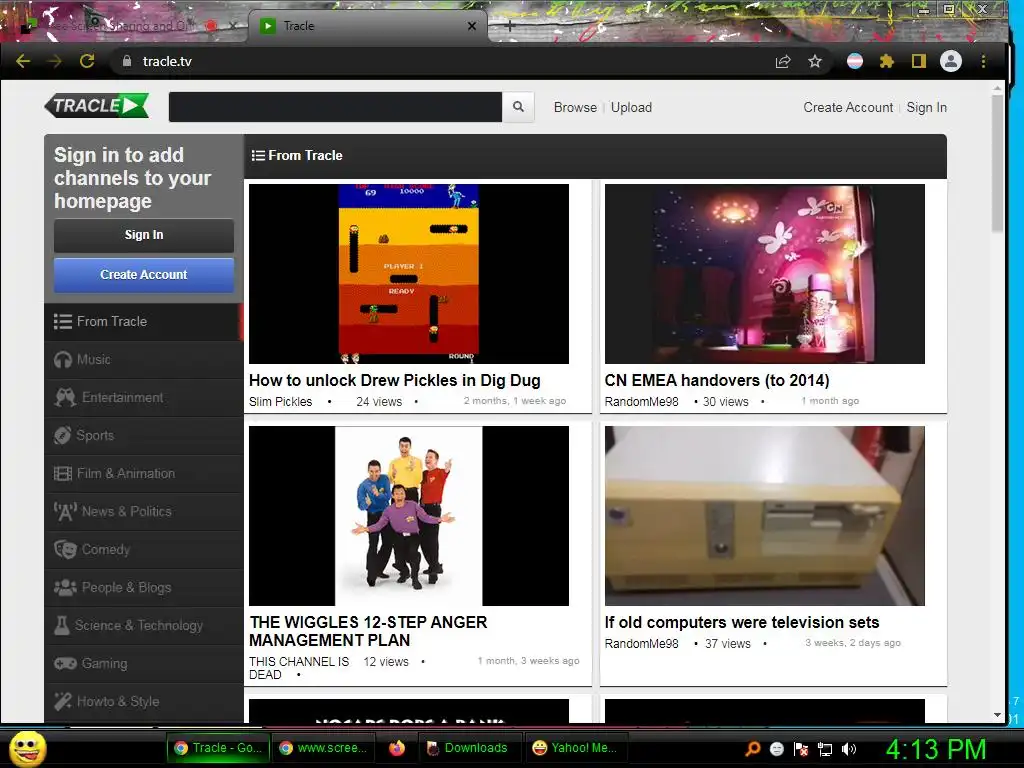Open 'If old computers were television sets' title
The width and height of the screenshot is (1024, 768).
click(x=741, y=622)
